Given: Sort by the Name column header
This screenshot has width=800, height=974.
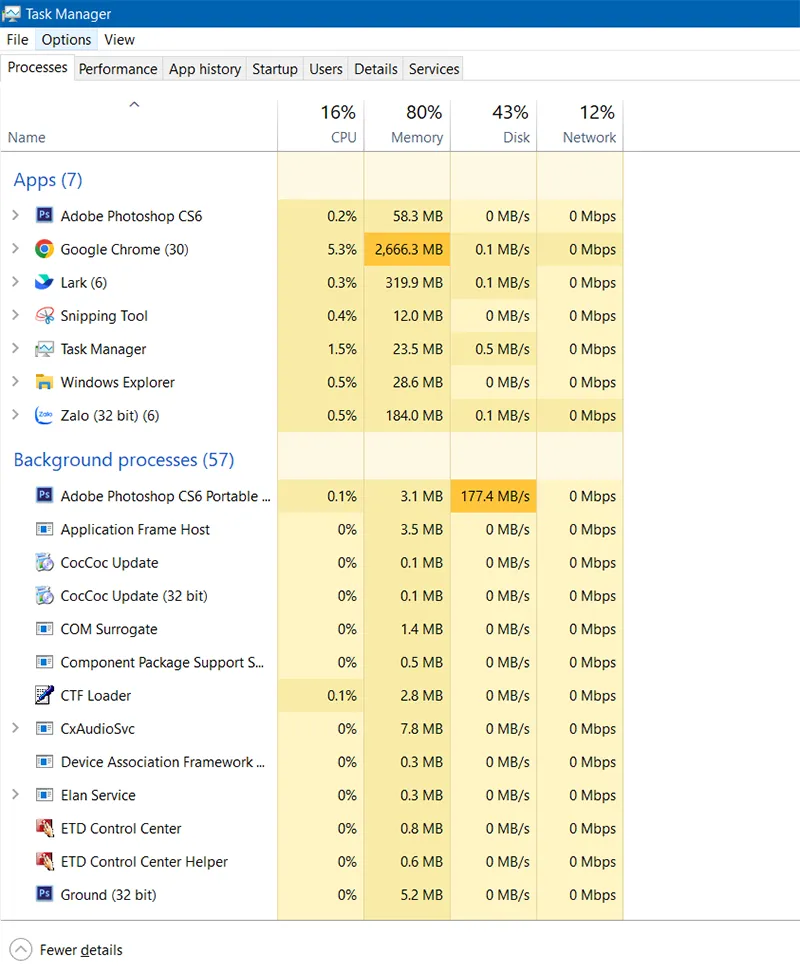Looking at the screenshot, I should (139, 125).
